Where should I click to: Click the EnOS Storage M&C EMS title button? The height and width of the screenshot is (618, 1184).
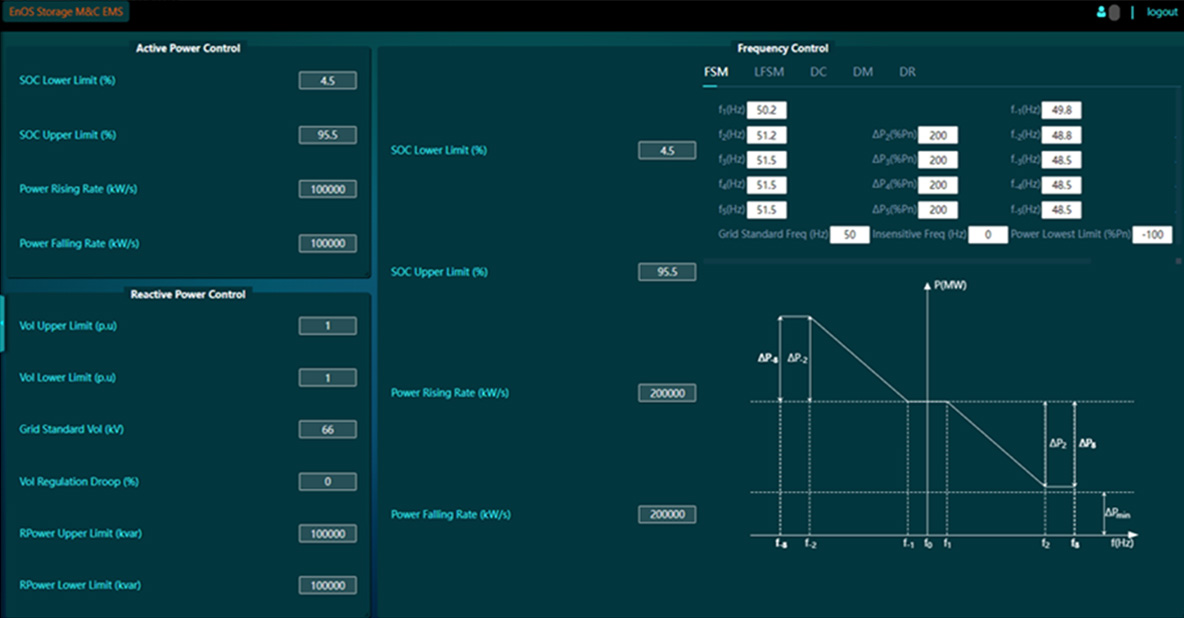click(65, 12)
